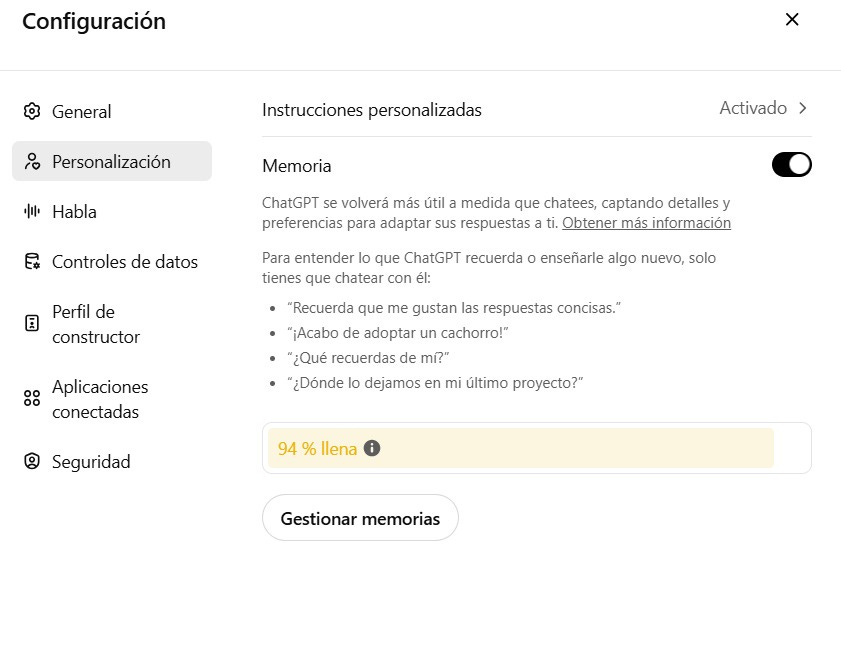Image resolution: width=841 pixels, height=666 pixels.
Task: Go to Perfil de constructor tab
Action: 112,324
